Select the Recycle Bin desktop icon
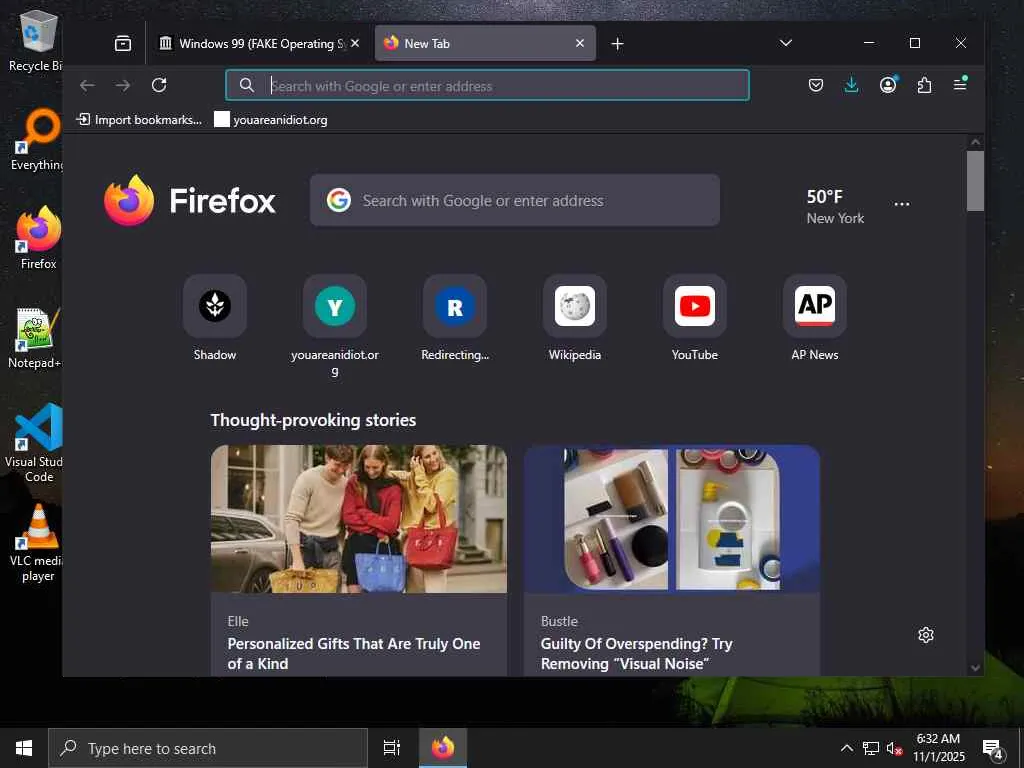 36,40
